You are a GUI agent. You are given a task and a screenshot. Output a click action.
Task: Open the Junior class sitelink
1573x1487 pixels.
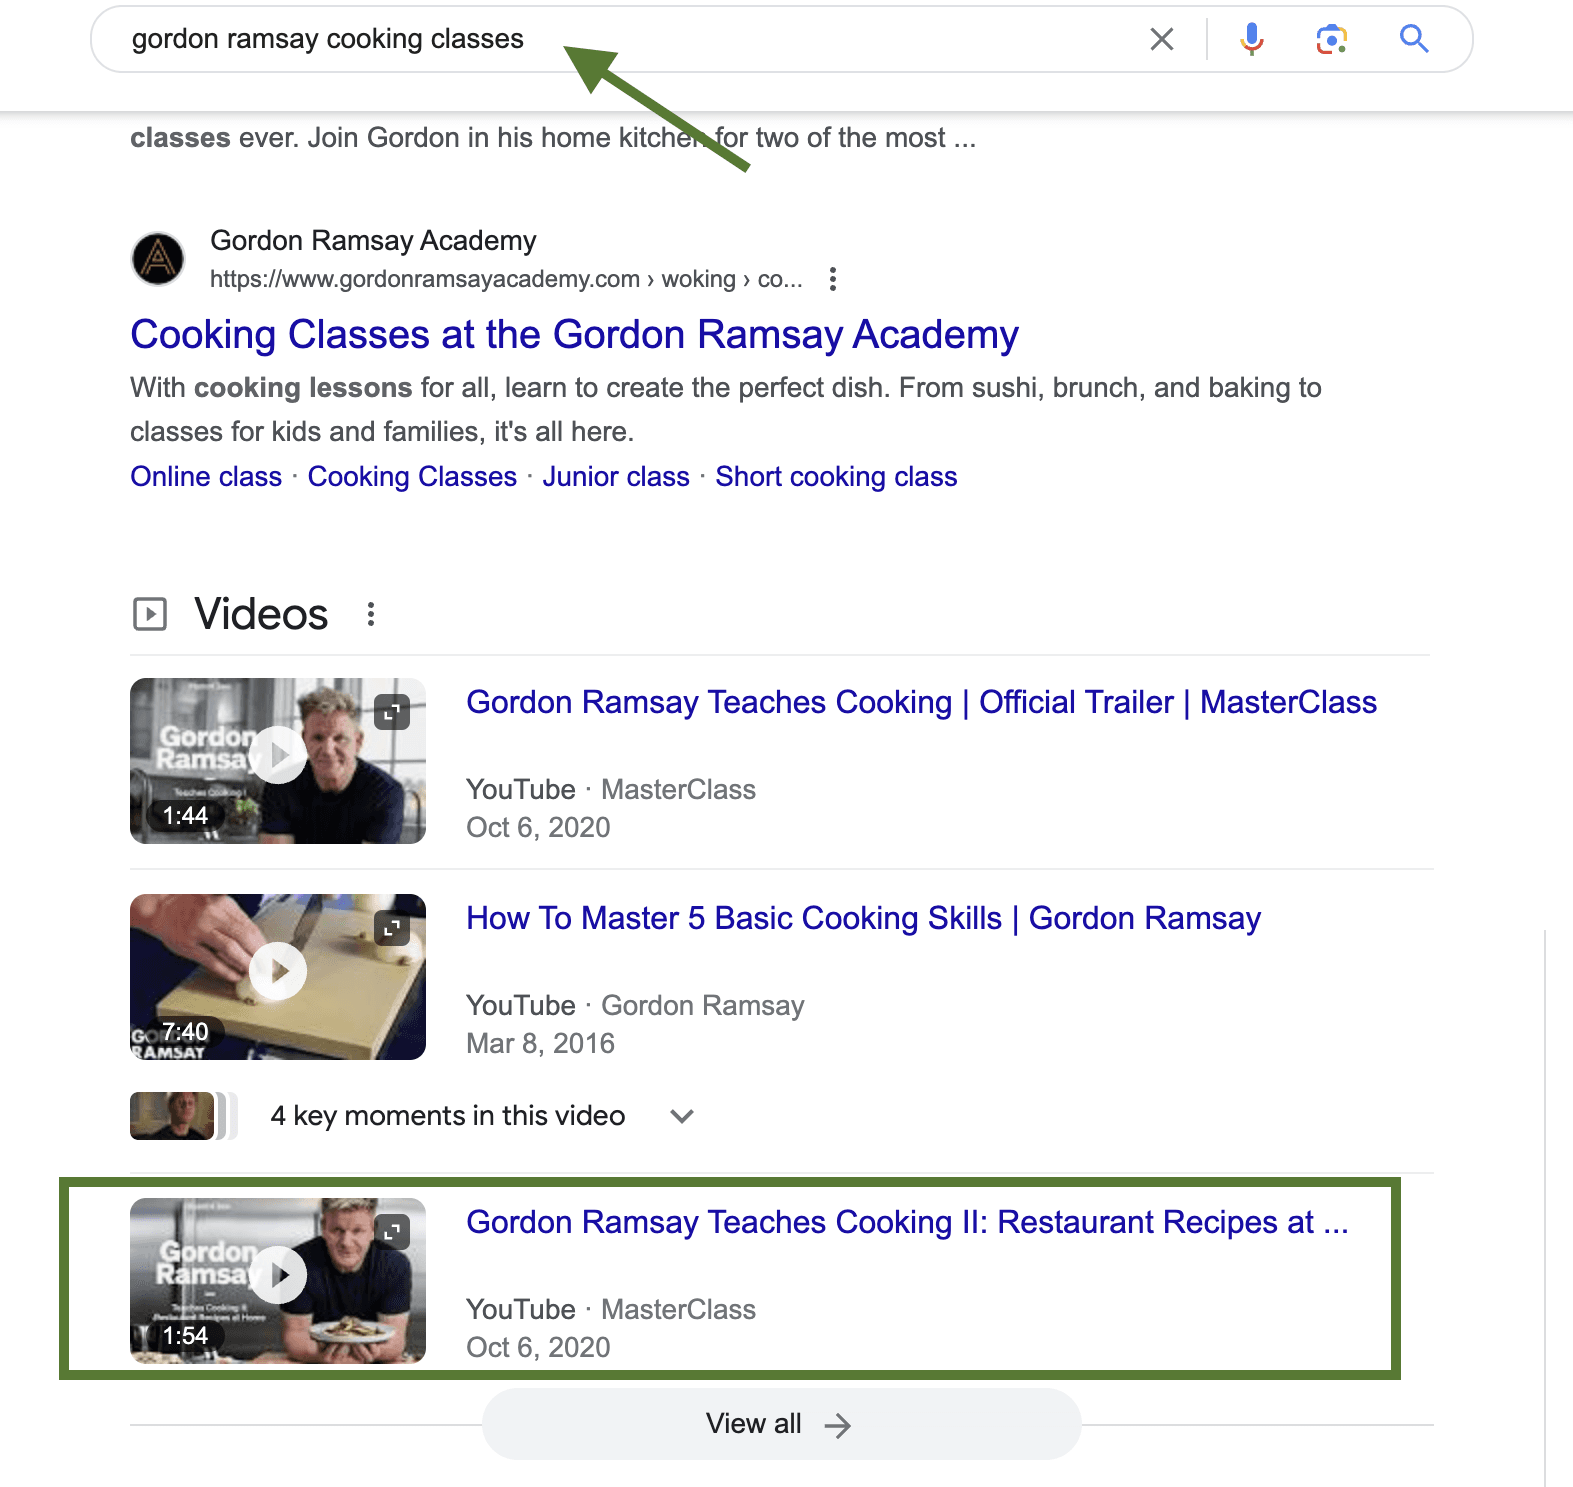(x=616, y=477)
